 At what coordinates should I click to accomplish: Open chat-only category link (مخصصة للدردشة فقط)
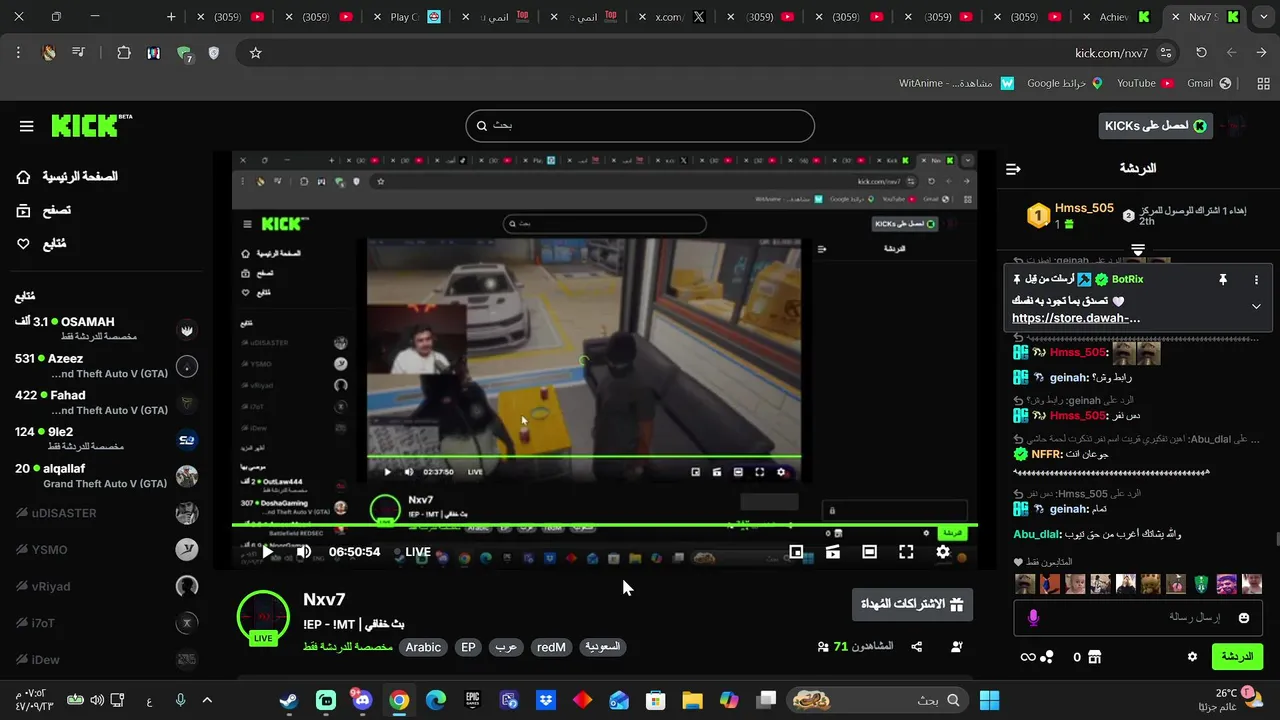click(x=348, y=647)
